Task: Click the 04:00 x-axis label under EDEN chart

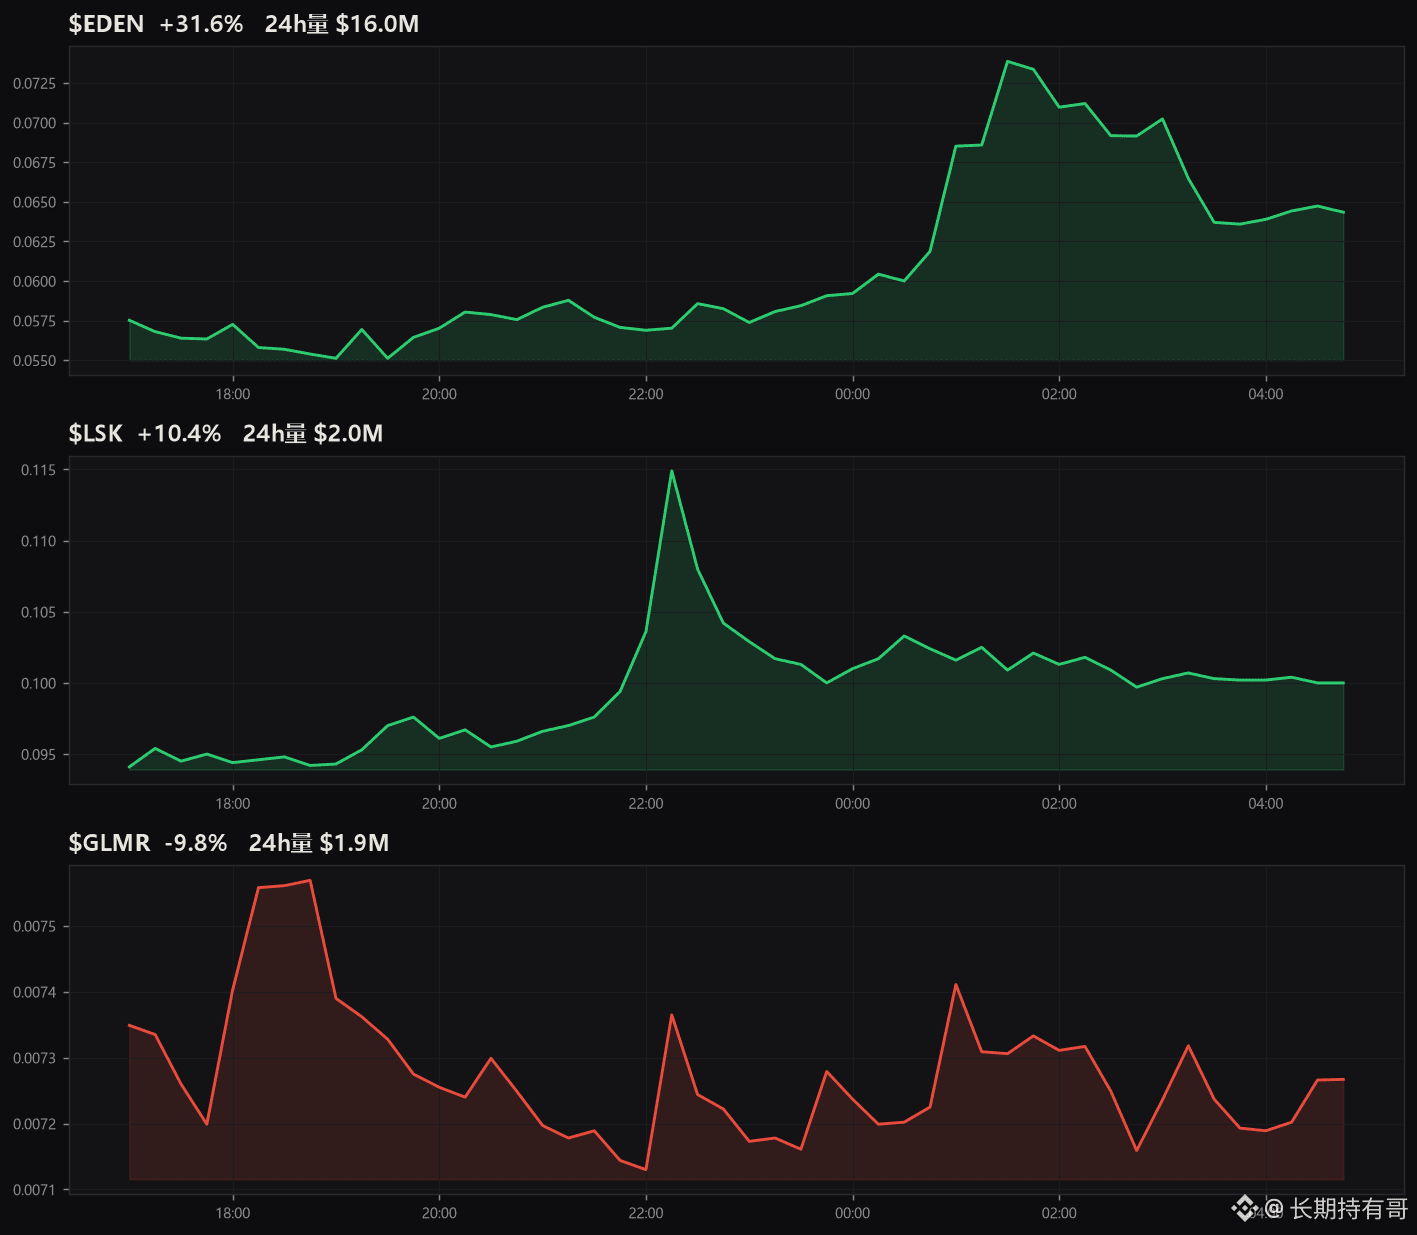Action: pyautogui.click(x=1266, y=394)
